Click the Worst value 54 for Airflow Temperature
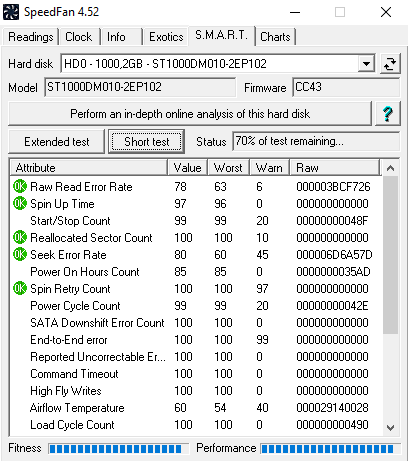 tap(220, 408)
